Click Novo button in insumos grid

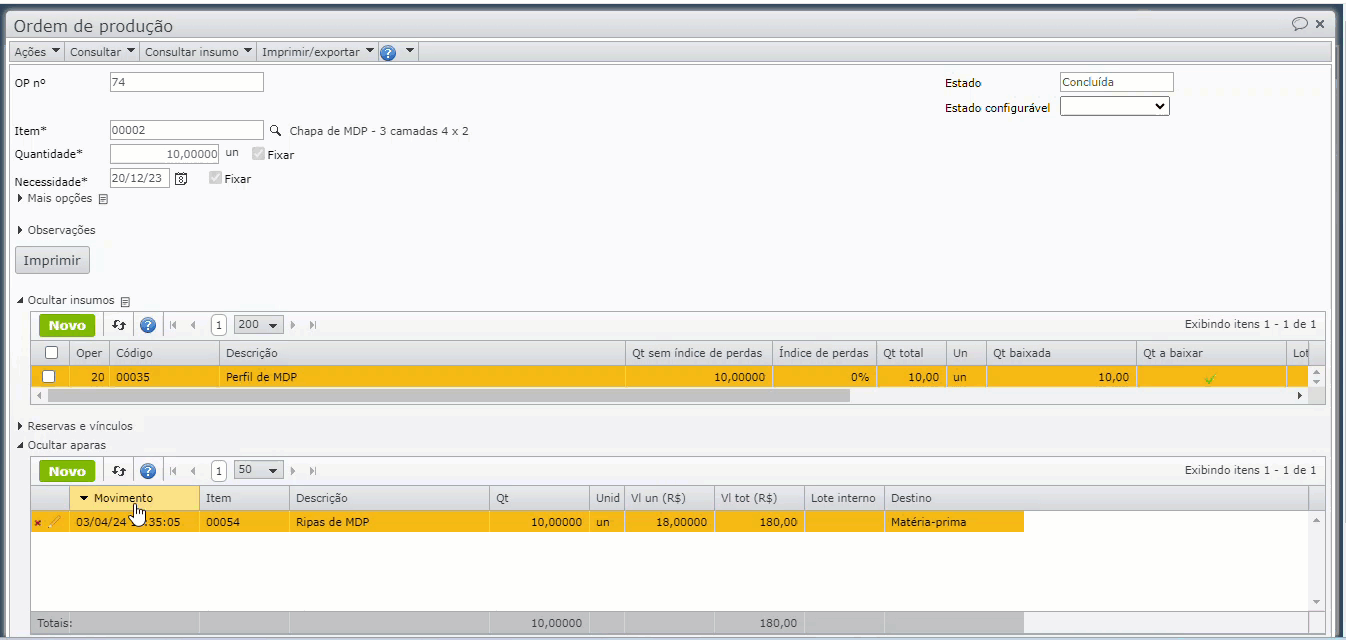click(67, 325)
